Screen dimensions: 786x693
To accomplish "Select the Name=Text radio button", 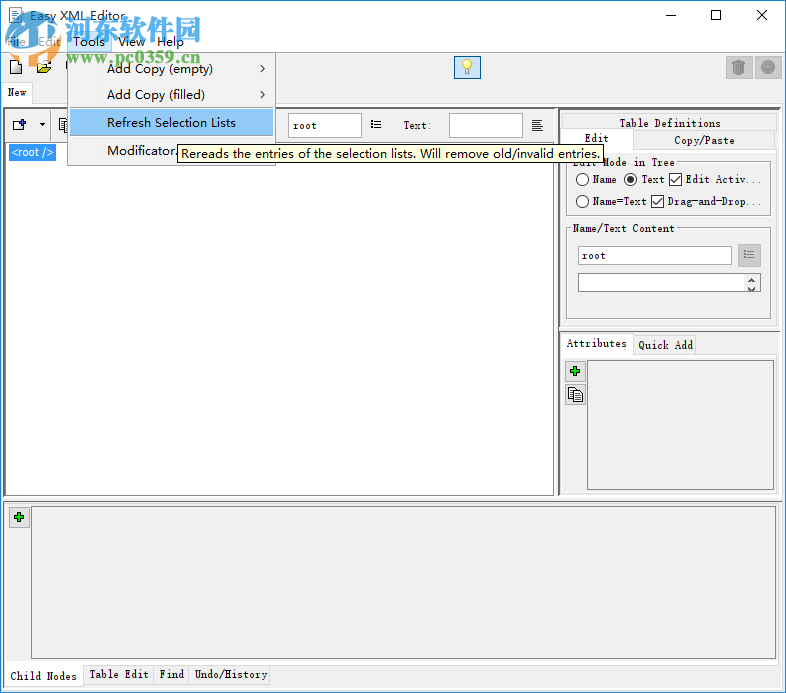I will (x=582, y=202).
